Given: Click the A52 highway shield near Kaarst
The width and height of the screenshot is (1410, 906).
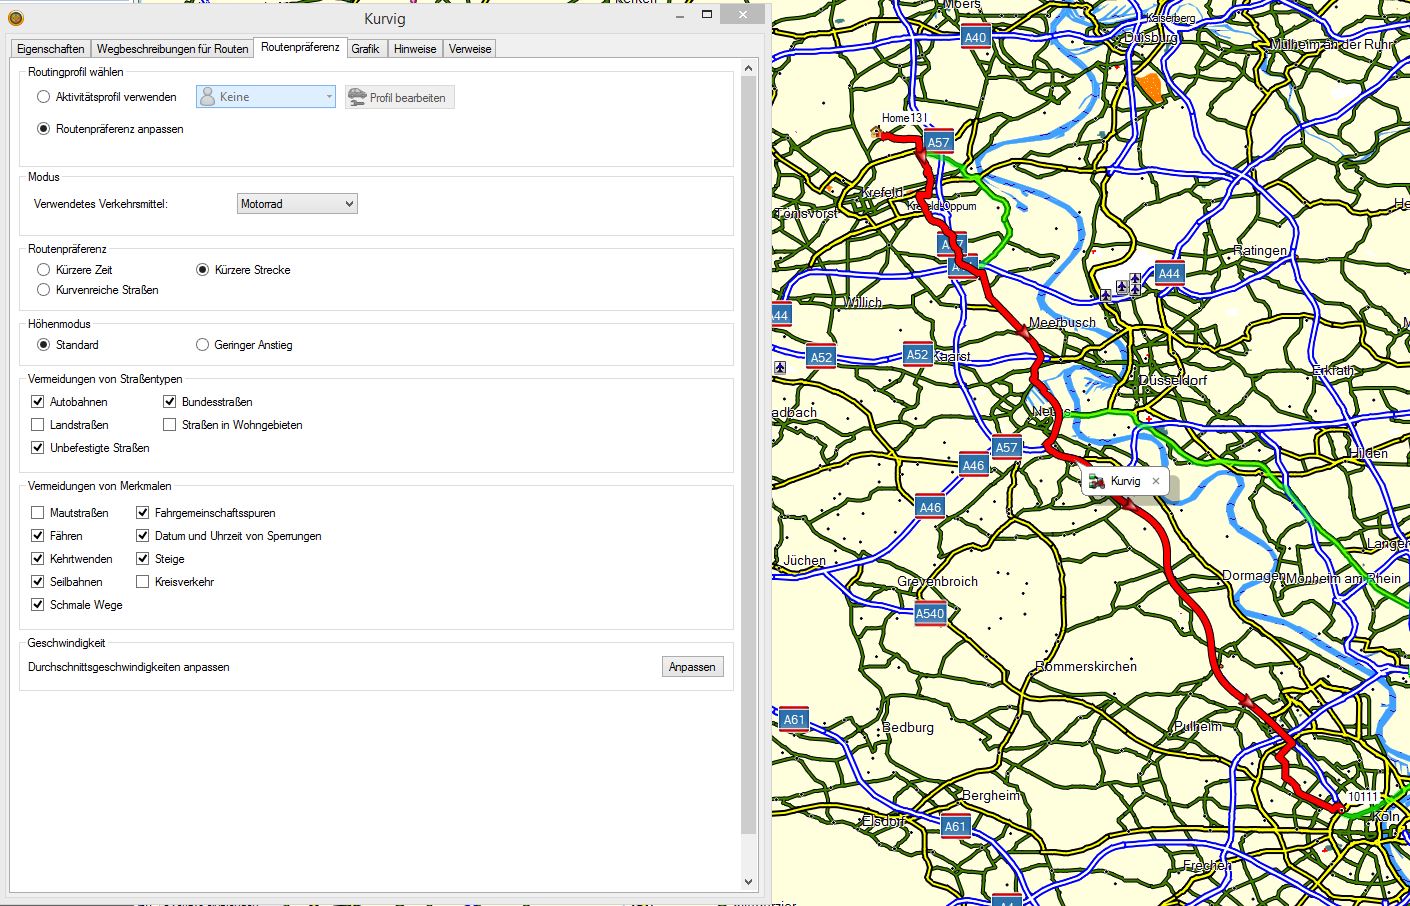Looking at the screenshot, I should pyautogui.click(x=917, y=354).
